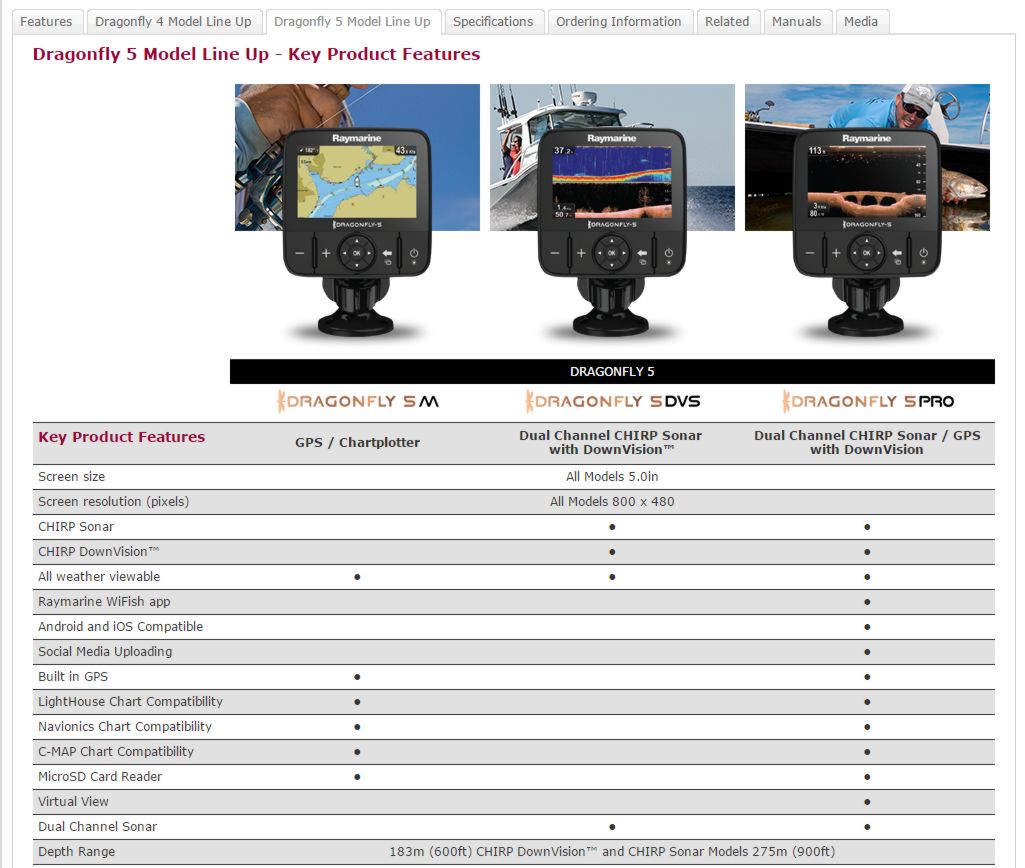This screenshot has width=1025, height=868.
Task: Go to Ordering Information tab
Action: (618, 22)
